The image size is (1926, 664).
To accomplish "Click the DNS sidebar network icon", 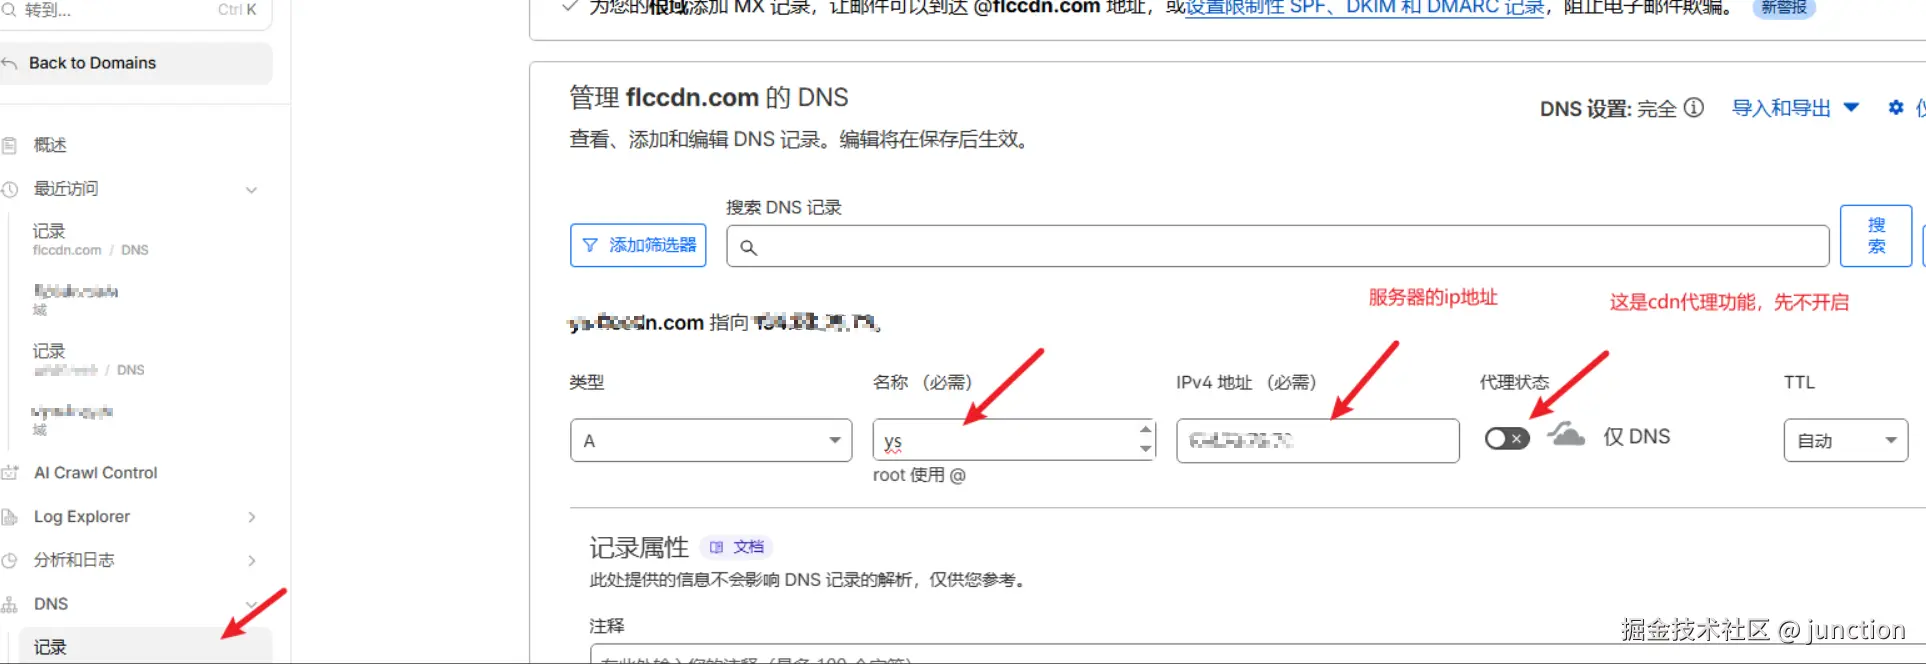I will click(x=9, y=604).
